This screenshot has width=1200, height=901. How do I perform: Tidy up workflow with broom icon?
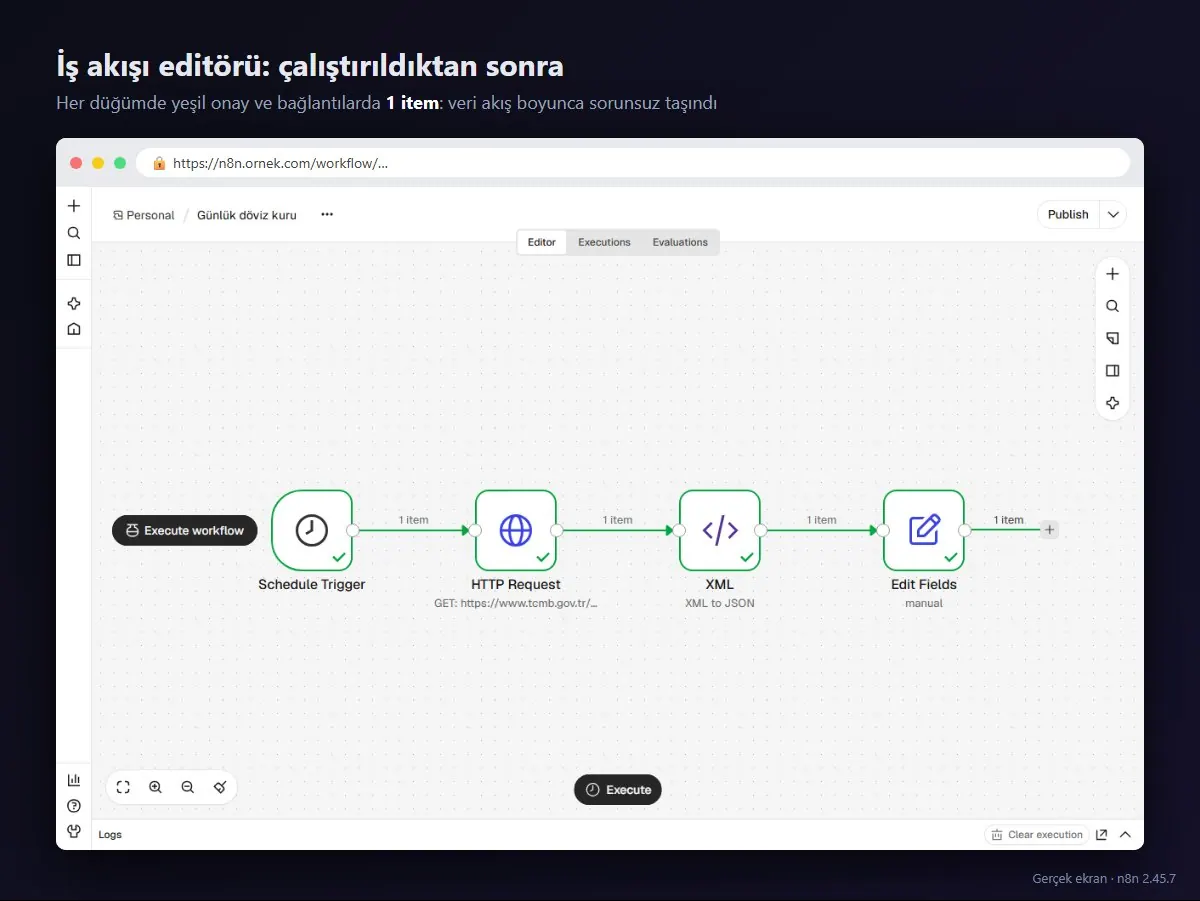220,787
